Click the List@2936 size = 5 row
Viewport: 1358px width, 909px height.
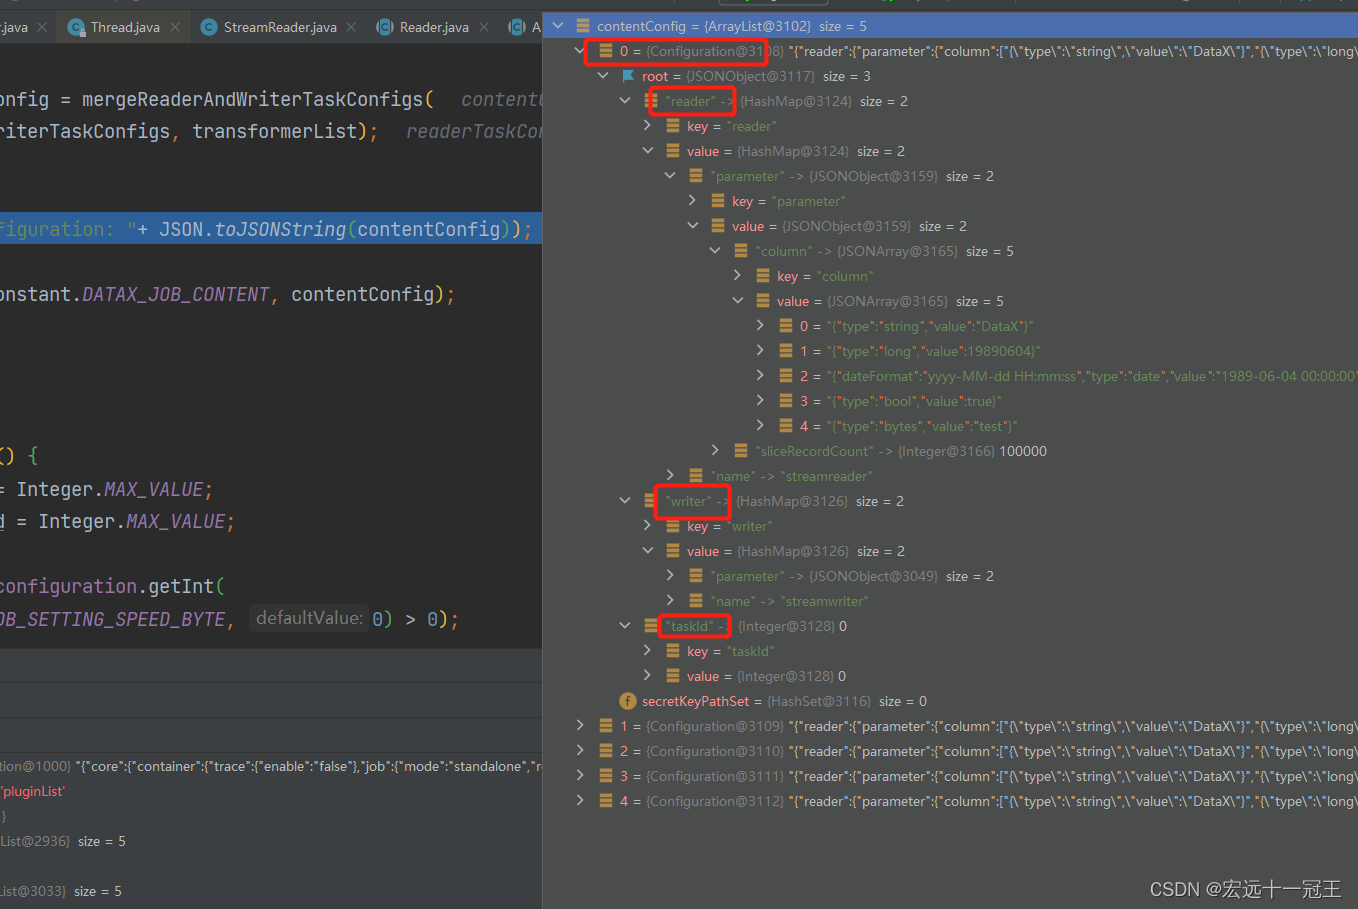63,841
